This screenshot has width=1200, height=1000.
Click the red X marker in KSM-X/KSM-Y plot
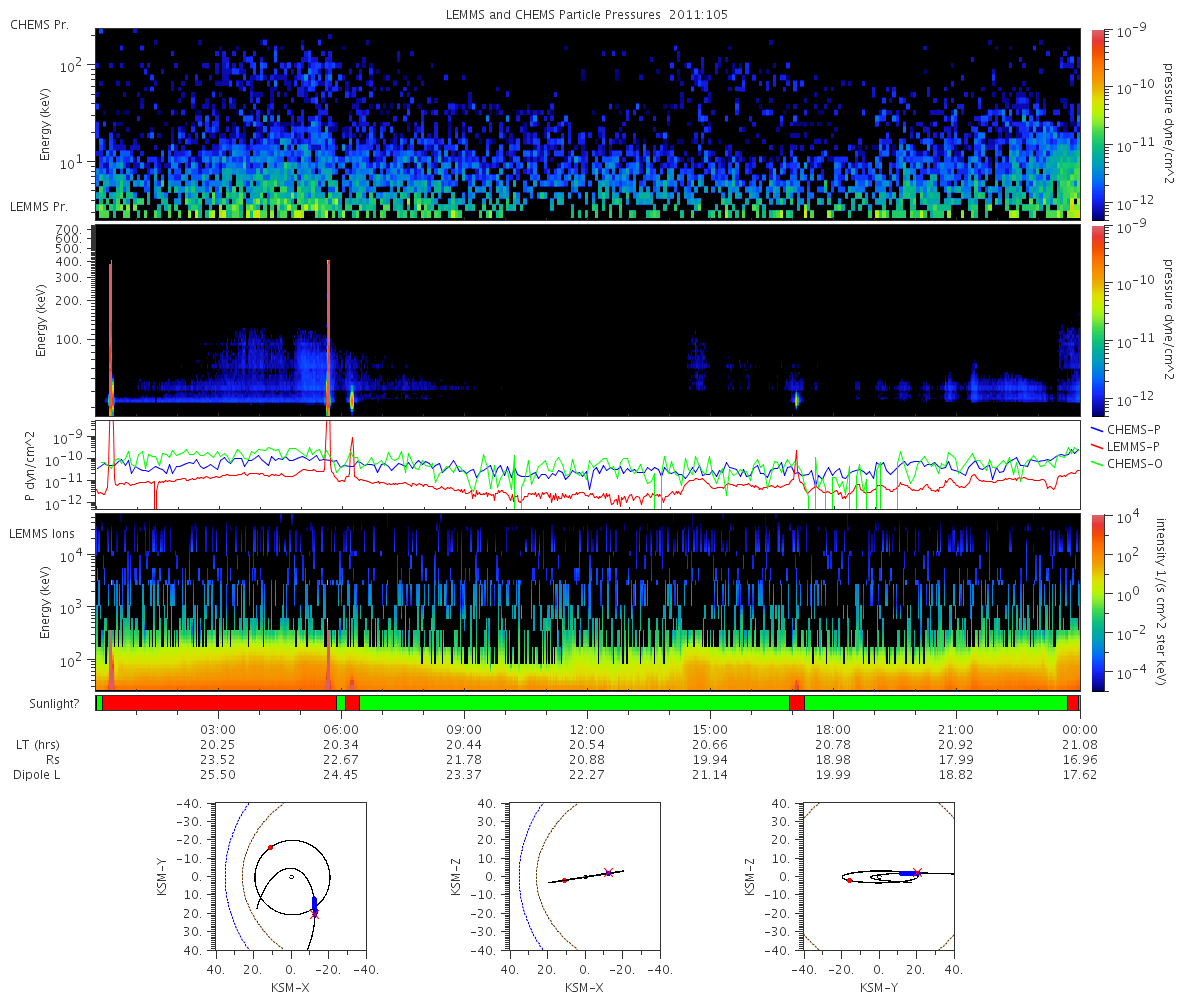pyautogui.click(x=315, y=914)
